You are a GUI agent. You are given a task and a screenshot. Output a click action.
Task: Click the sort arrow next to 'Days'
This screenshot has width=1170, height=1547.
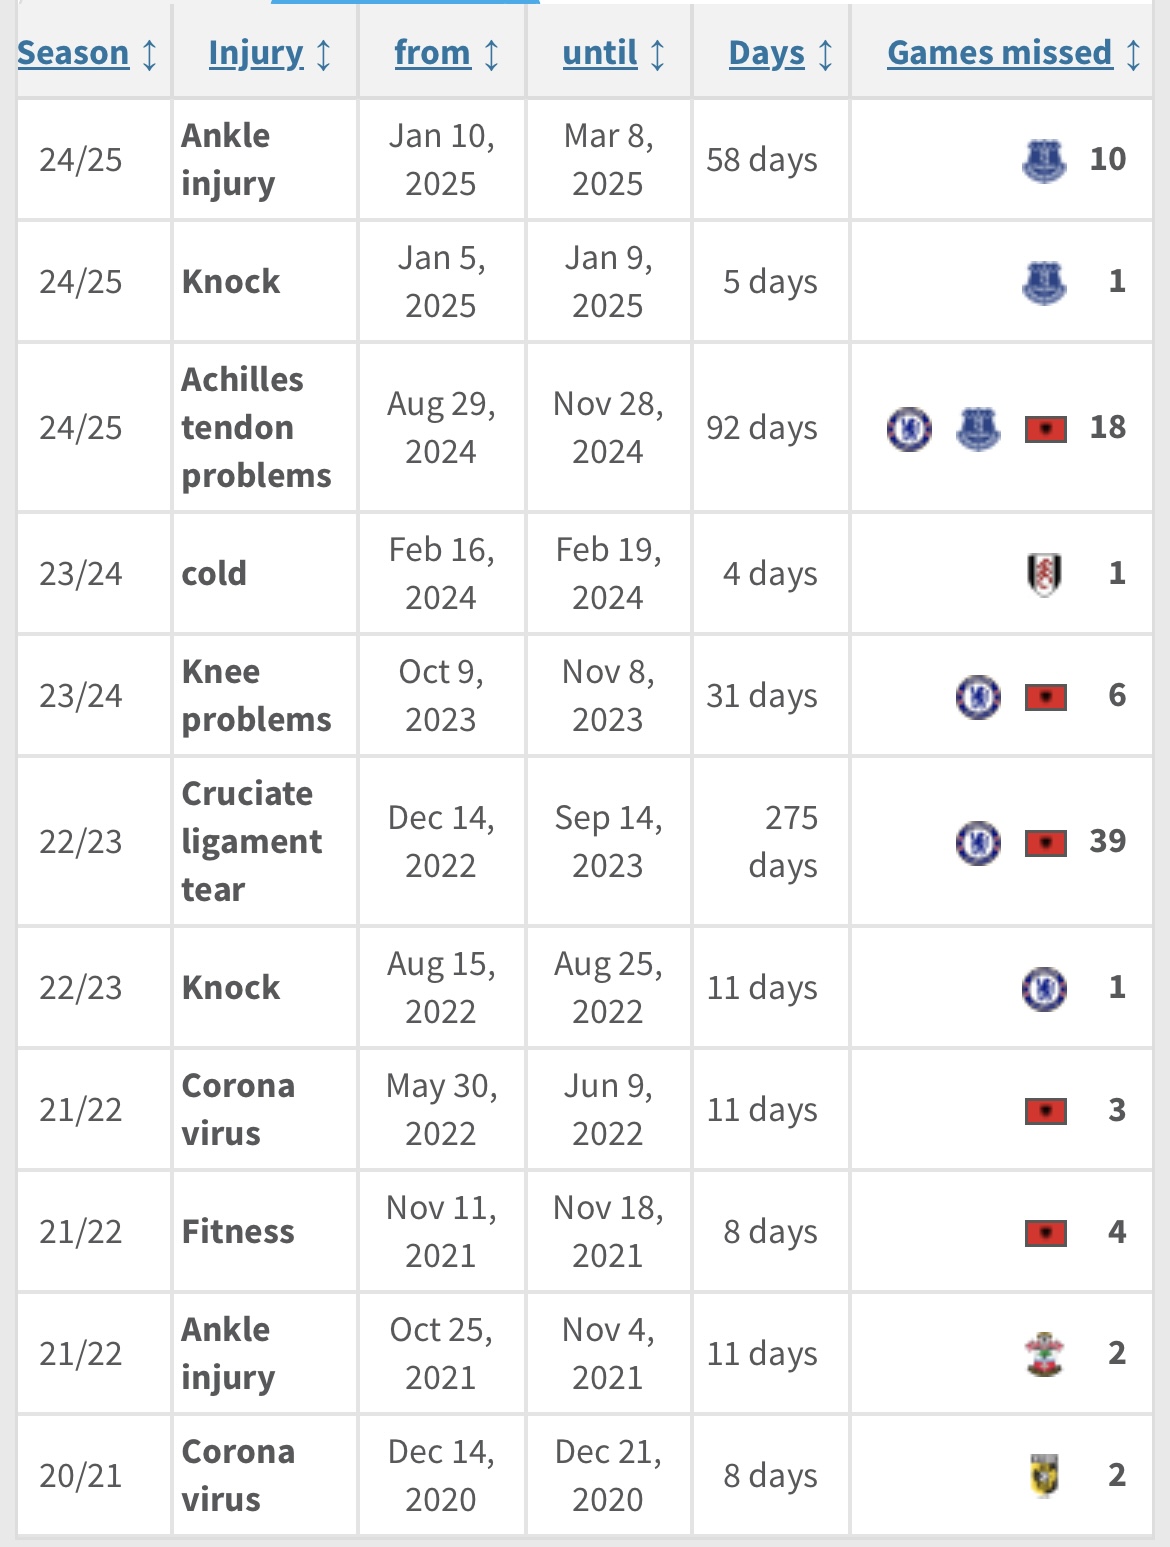825,54
